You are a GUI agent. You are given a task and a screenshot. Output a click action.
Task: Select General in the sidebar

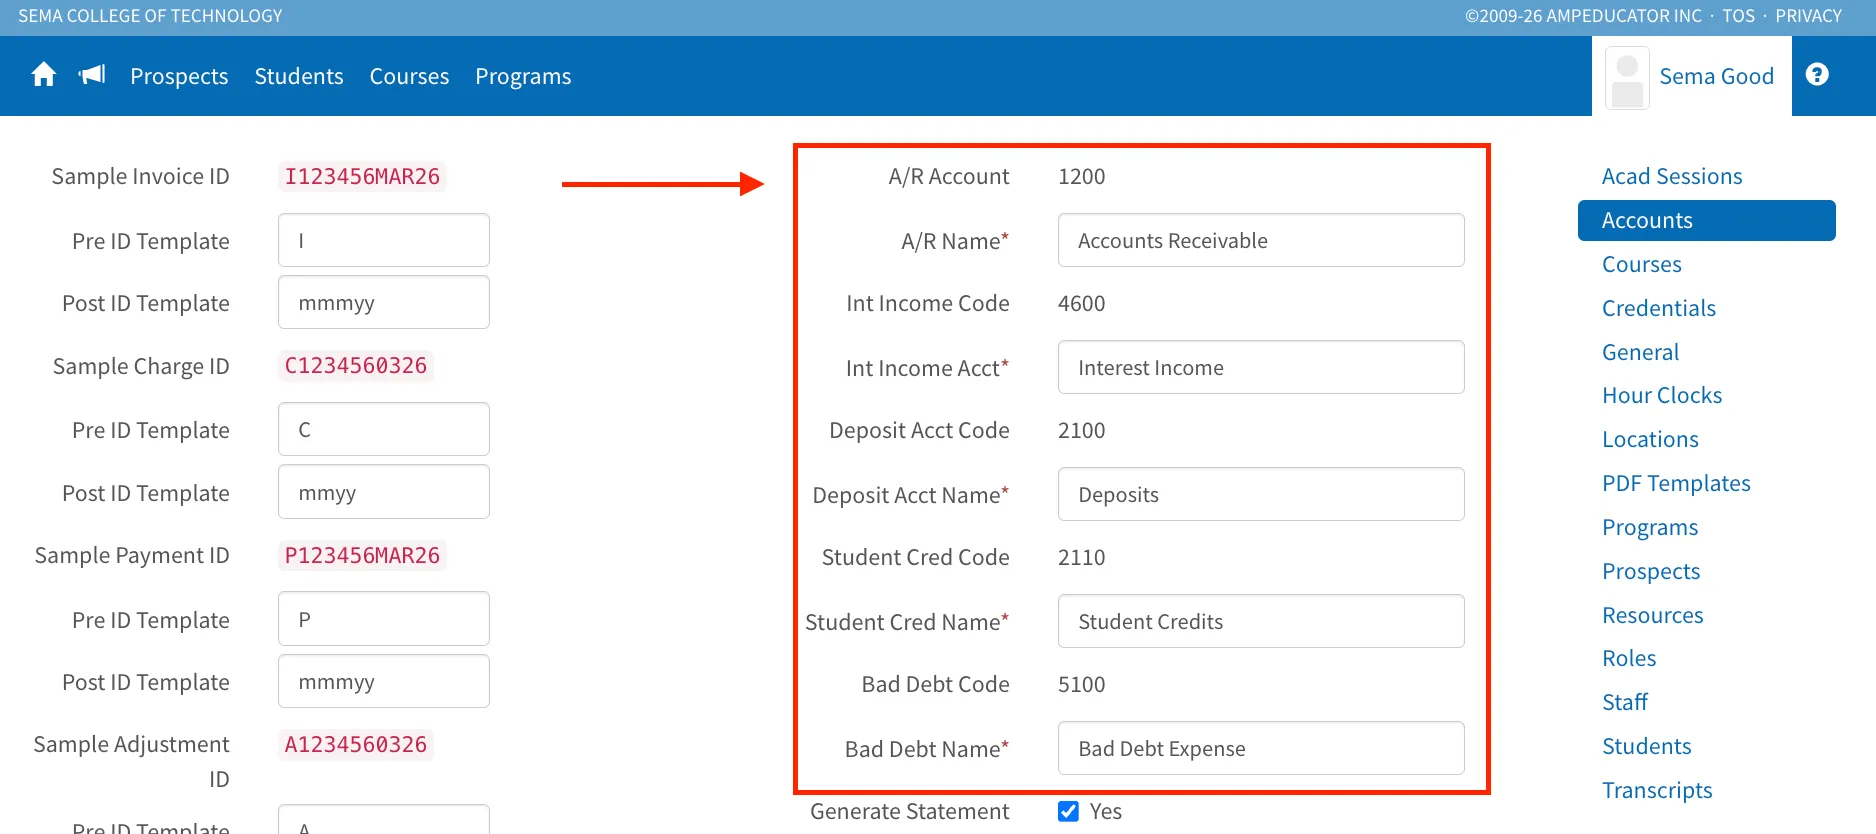coord(1640,352)
